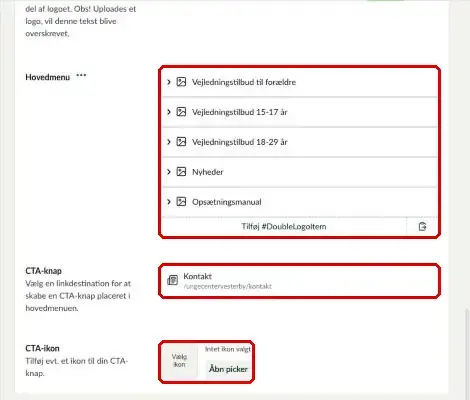The height and width of the screenshot is (400, 470).
Task: Expand the Vejledningstilbud til forældre item
Action: 169,82
